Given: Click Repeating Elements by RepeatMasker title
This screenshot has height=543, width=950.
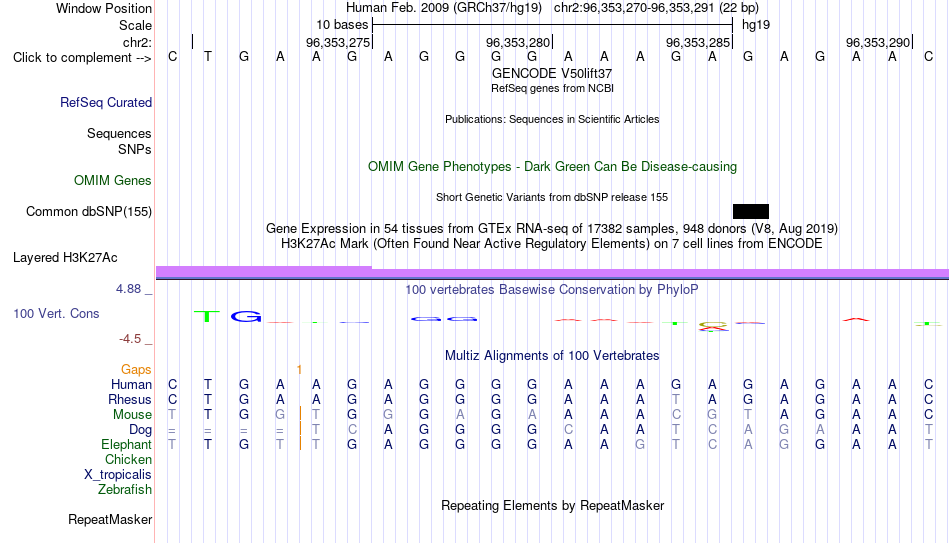Looking at the screenshot, I should coord(552,506).
